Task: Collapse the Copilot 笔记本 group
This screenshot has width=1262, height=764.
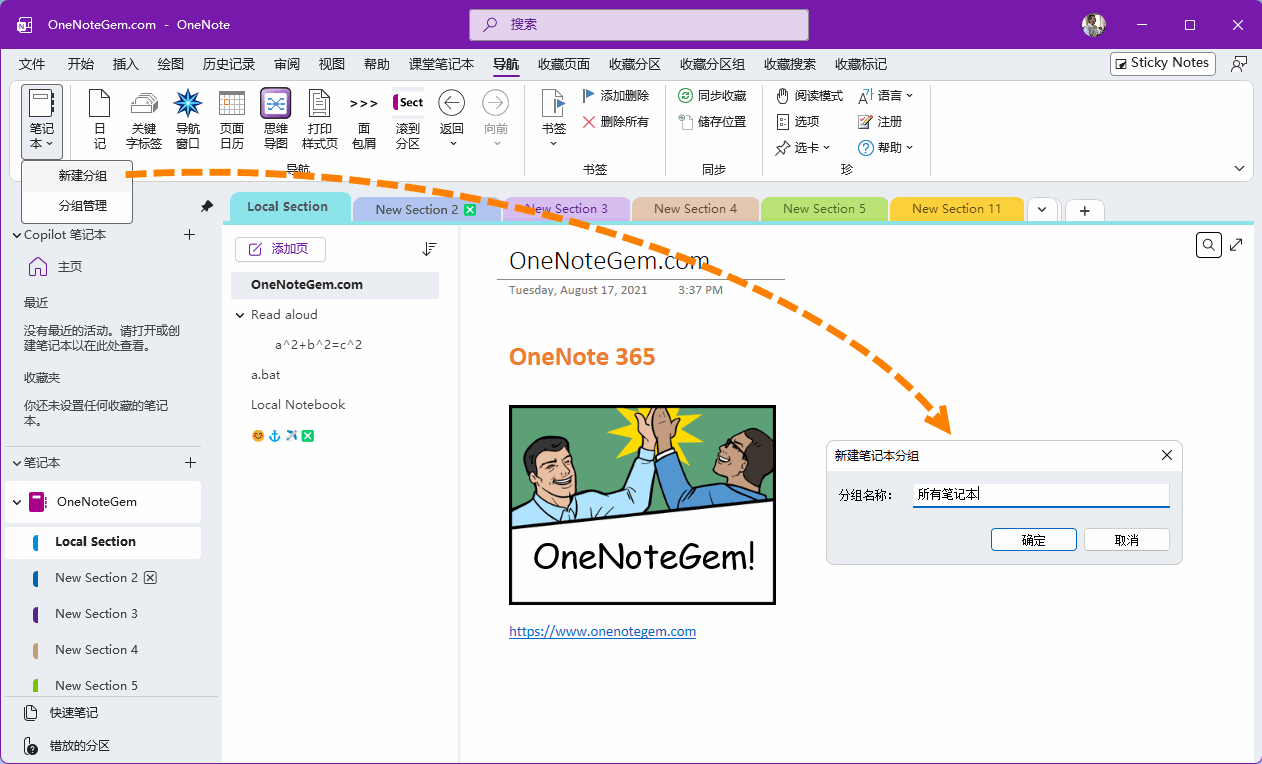Action: pyautogui.click(x=16, y=235)
